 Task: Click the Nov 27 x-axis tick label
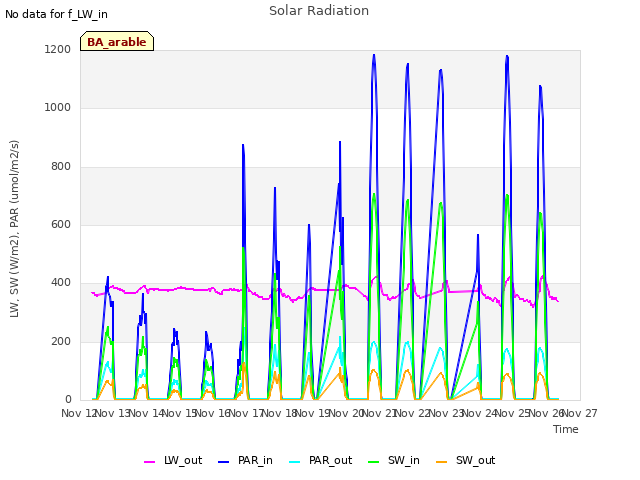(580, 413)
